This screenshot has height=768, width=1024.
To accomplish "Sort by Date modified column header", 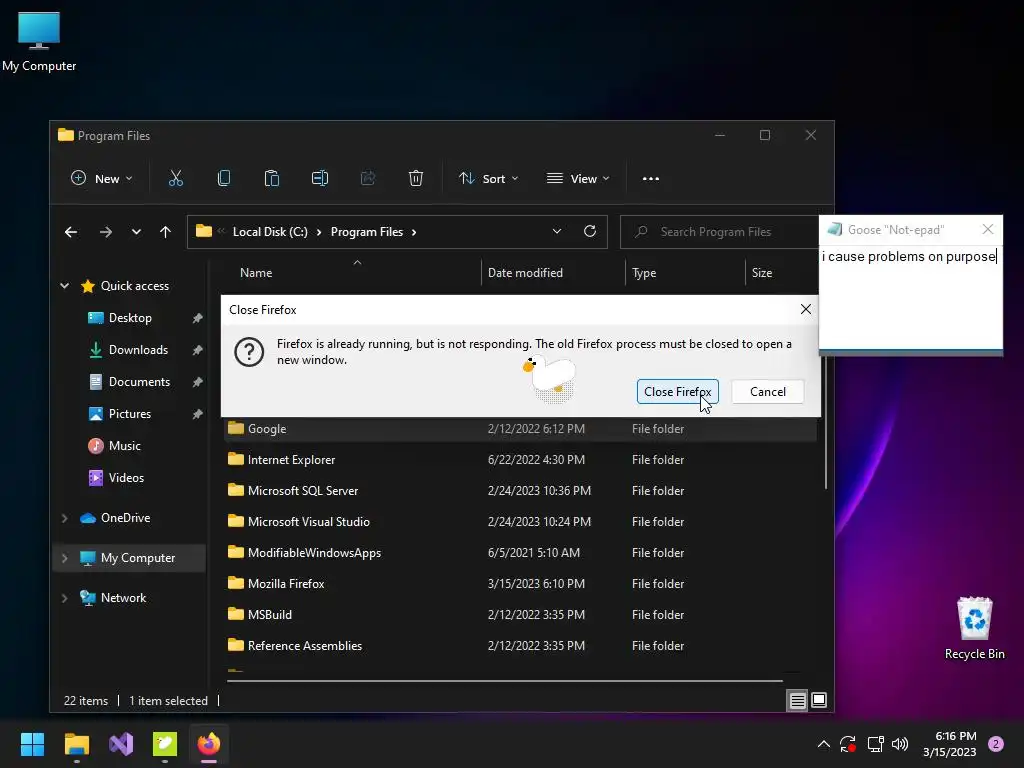I will pos(525,273).
